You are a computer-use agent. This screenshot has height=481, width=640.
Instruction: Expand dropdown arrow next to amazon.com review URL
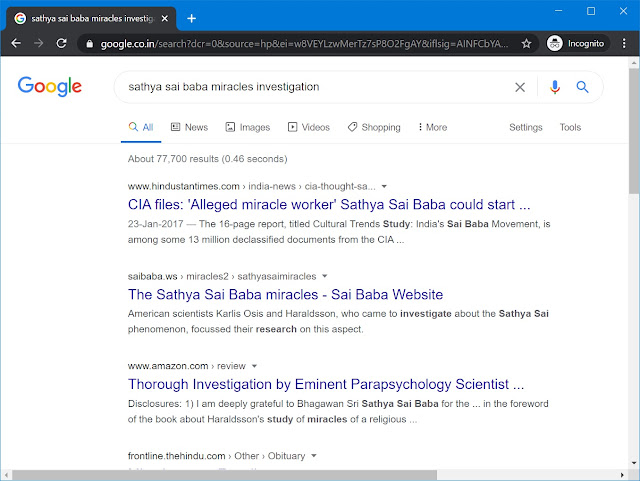pyautogui.click(x=254, y=366)
